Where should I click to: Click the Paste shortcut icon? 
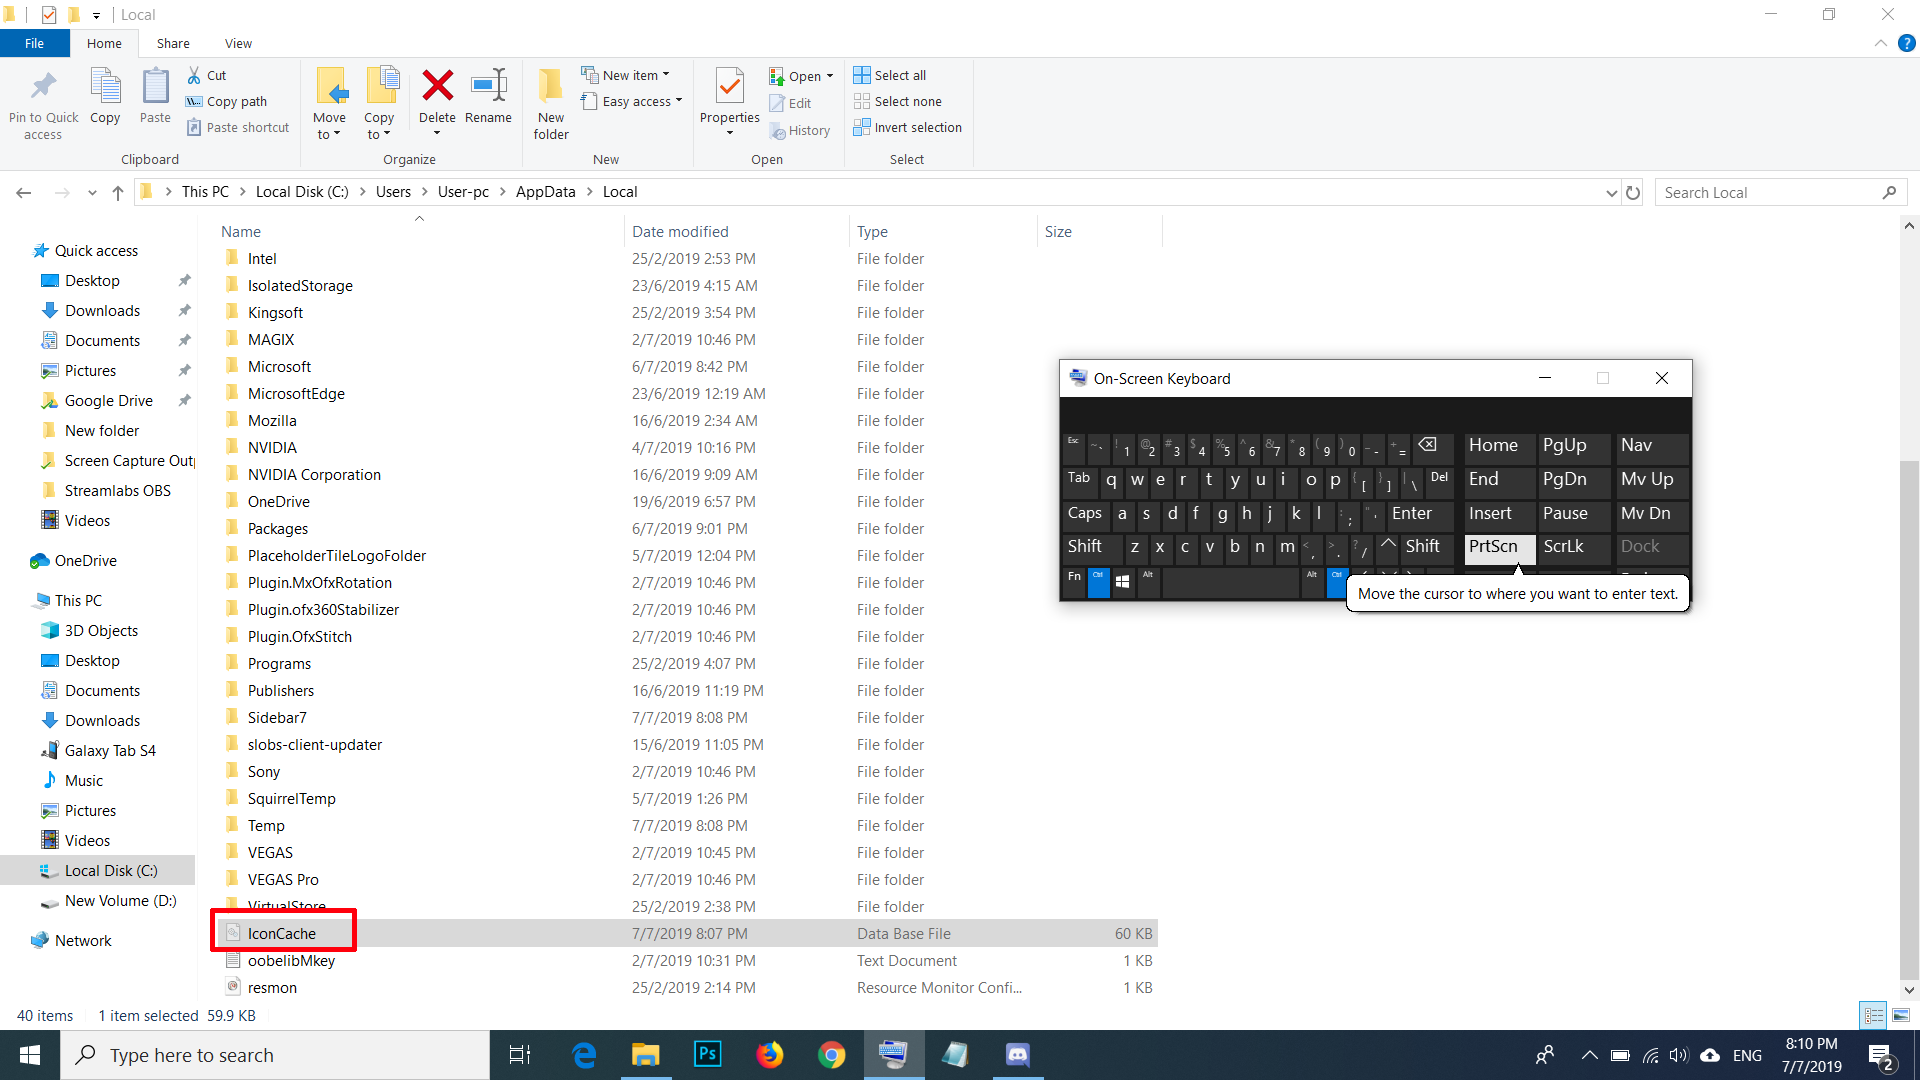tap(237, 127)
